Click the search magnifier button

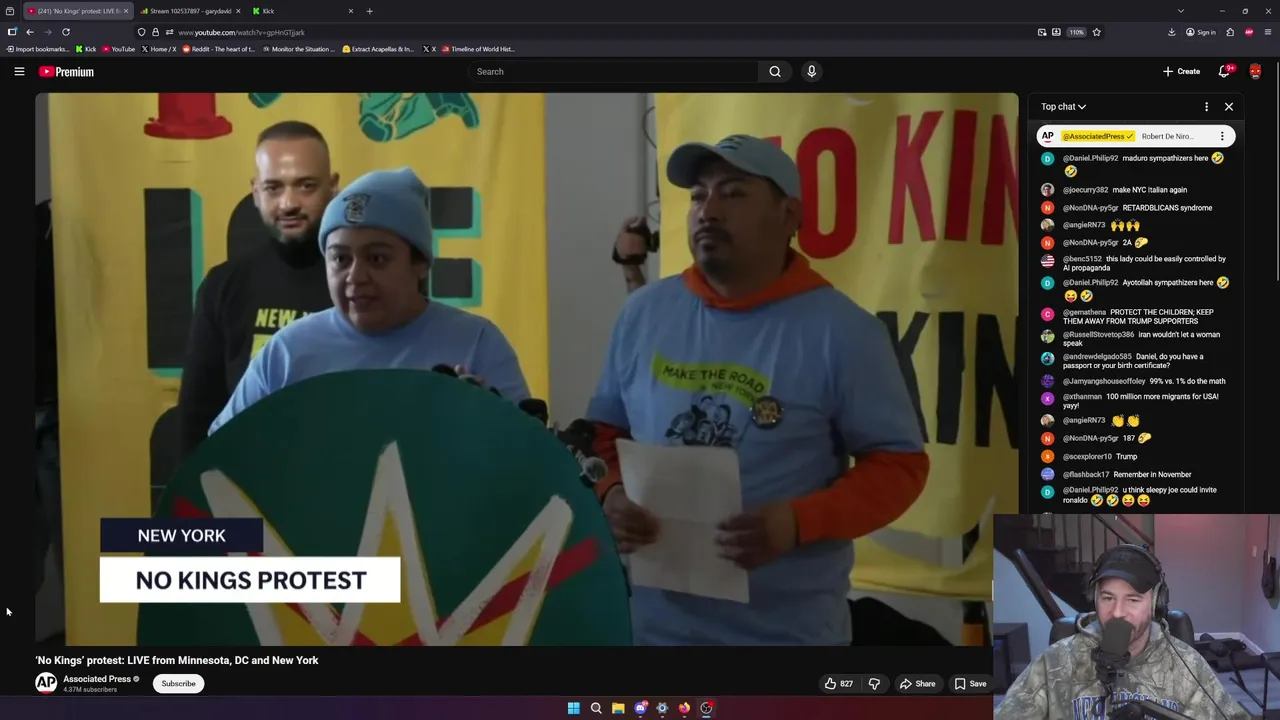(775, 71)
